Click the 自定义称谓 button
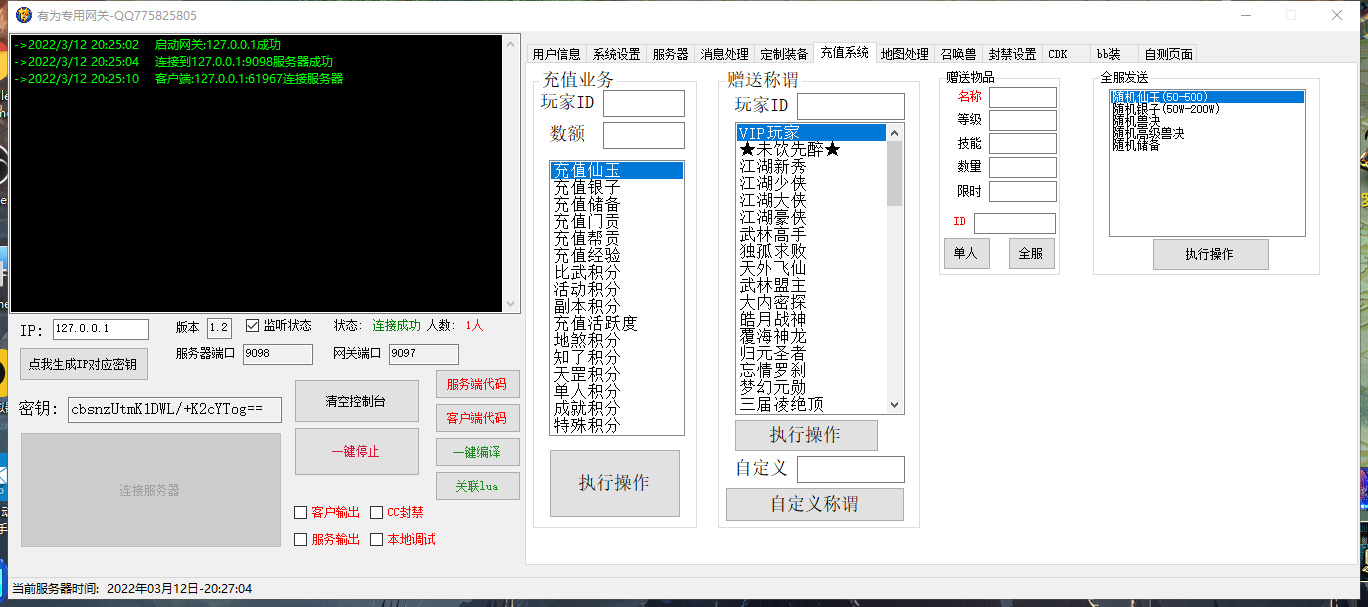 point(814,504)
